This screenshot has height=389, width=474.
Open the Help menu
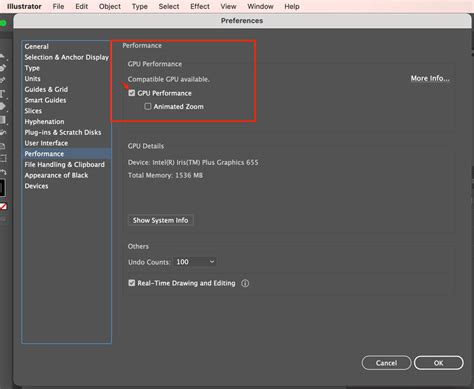tap(292, 6)
